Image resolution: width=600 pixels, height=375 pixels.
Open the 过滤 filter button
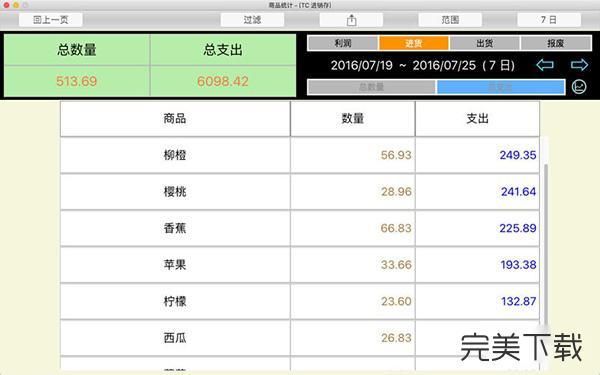253,20
